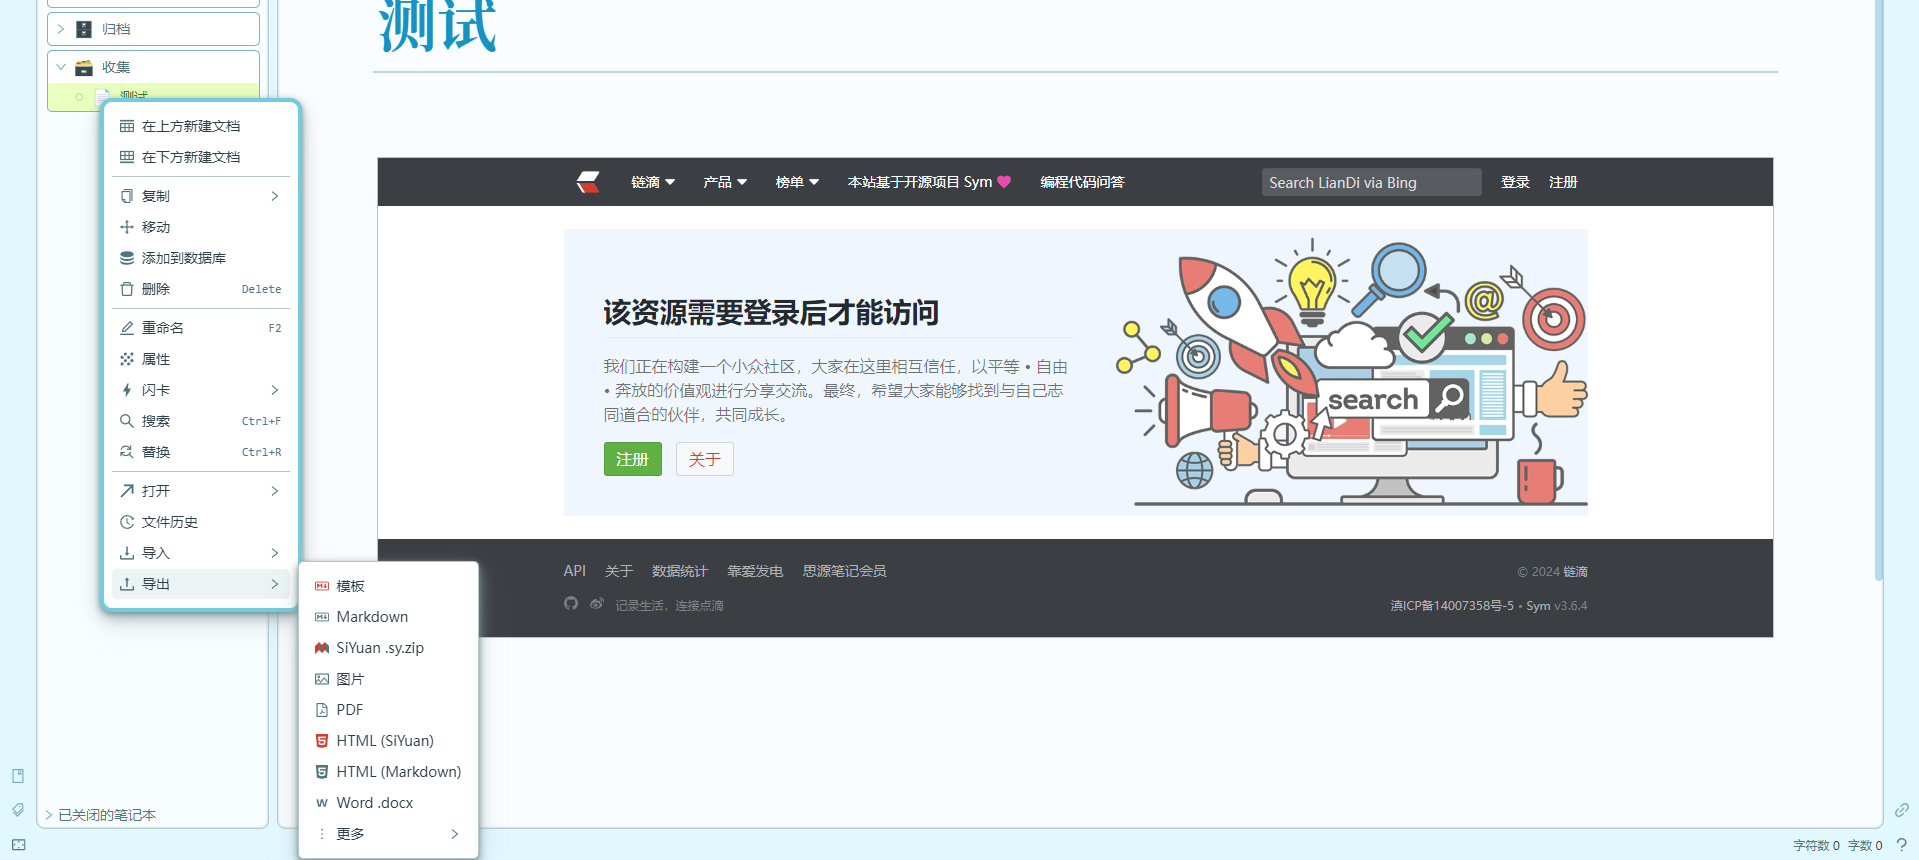Viewport: 1919px width, 860px height.
Task: Open the help question mark icon
Action: pyautogui.click(x=1901, y=845)
